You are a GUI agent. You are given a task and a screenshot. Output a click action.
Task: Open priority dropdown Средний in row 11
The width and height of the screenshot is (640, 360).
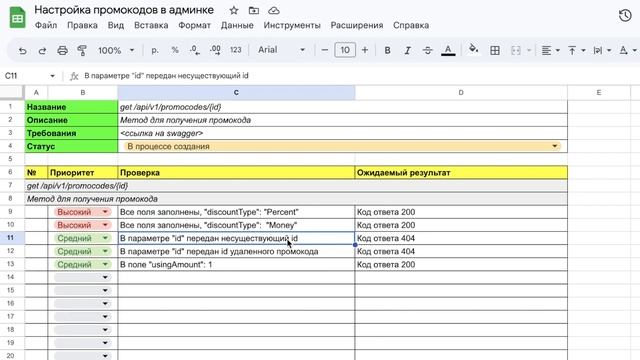point(82,238)
